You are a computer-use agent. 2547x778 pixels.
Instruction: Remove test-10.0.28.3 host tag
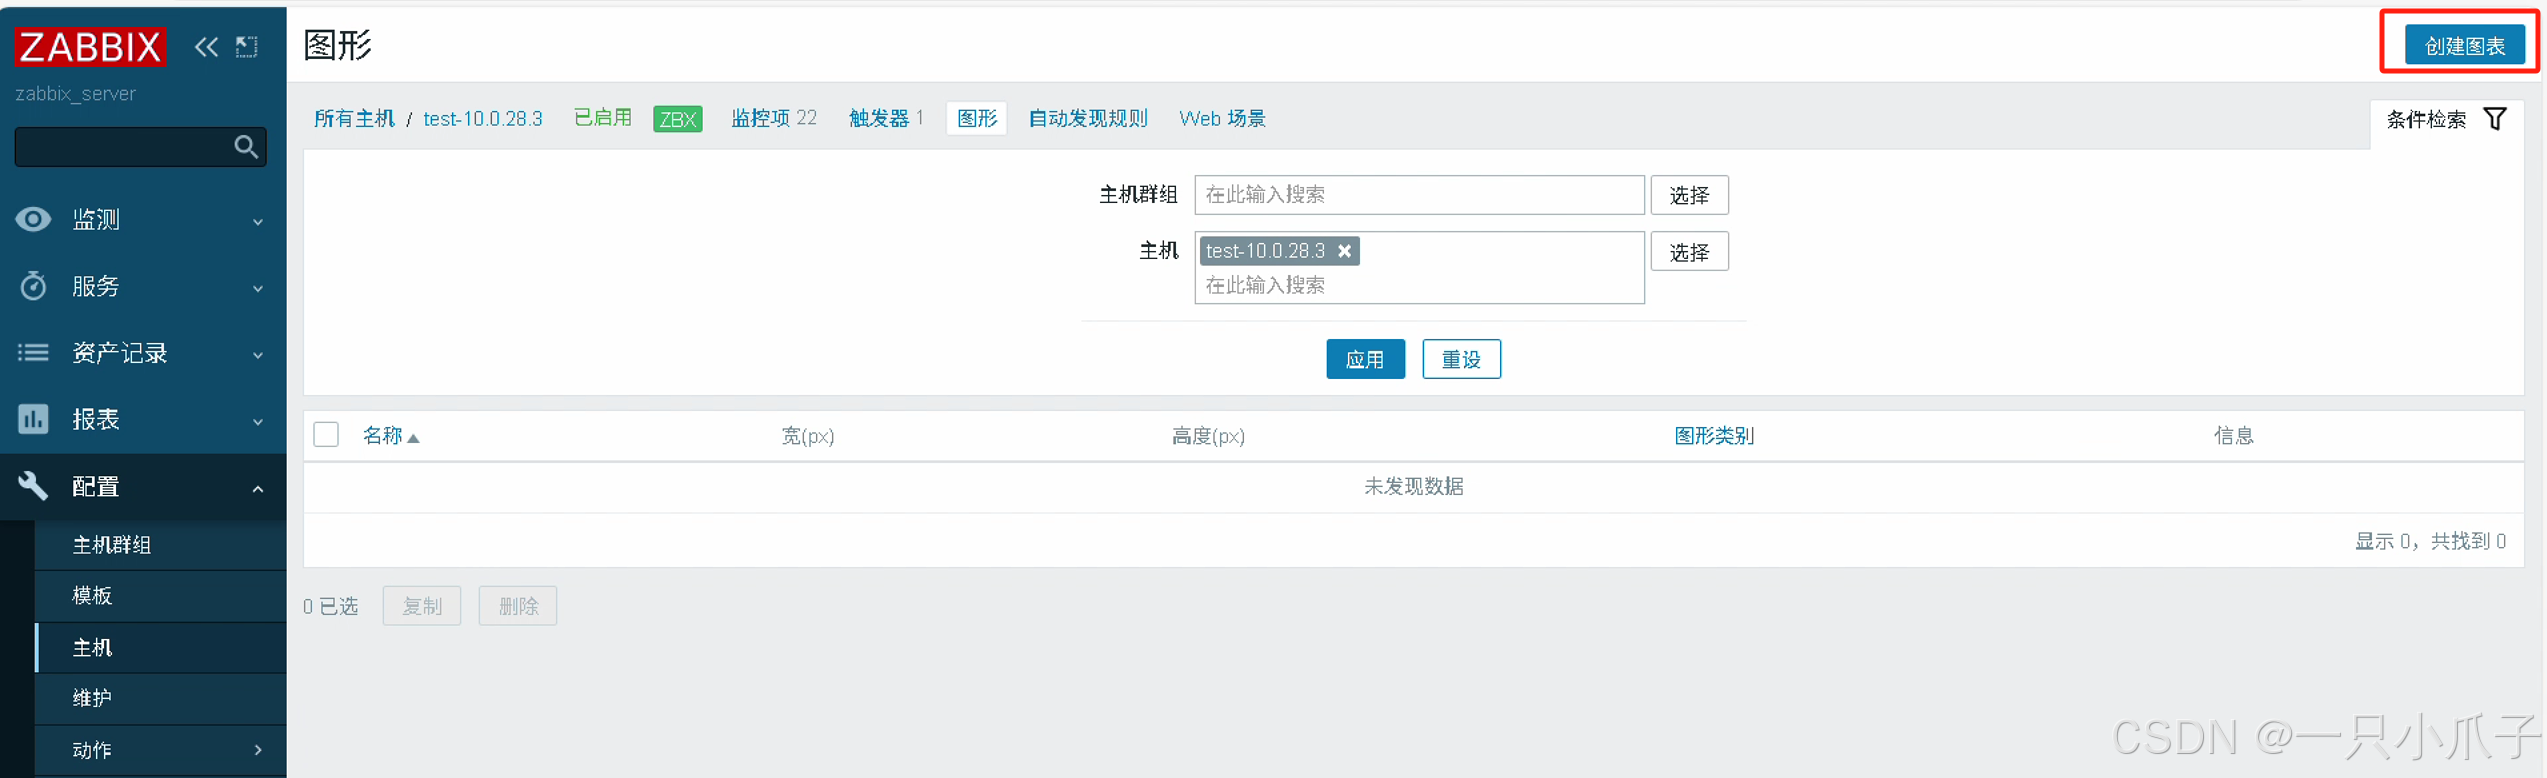coord(1345,251)
